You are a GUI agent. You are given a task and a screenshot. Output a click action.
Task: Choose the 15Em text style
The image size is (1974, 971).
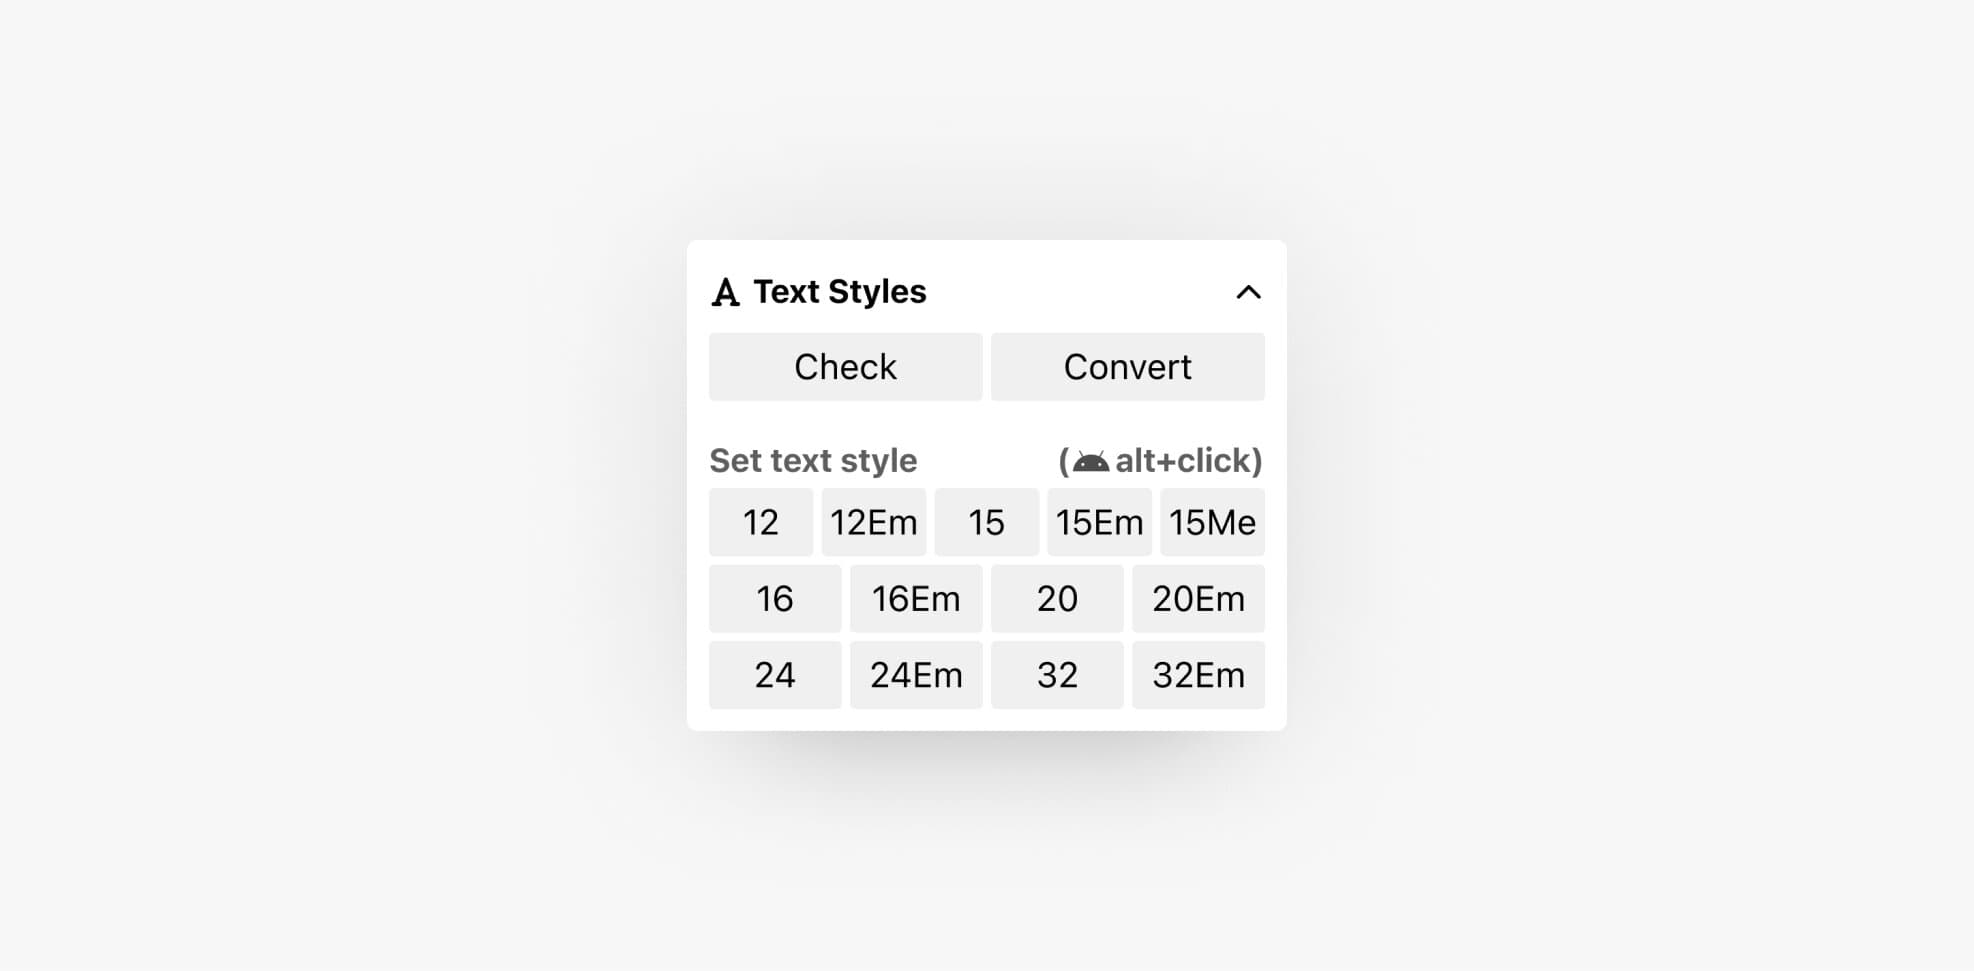point(1099,522)
